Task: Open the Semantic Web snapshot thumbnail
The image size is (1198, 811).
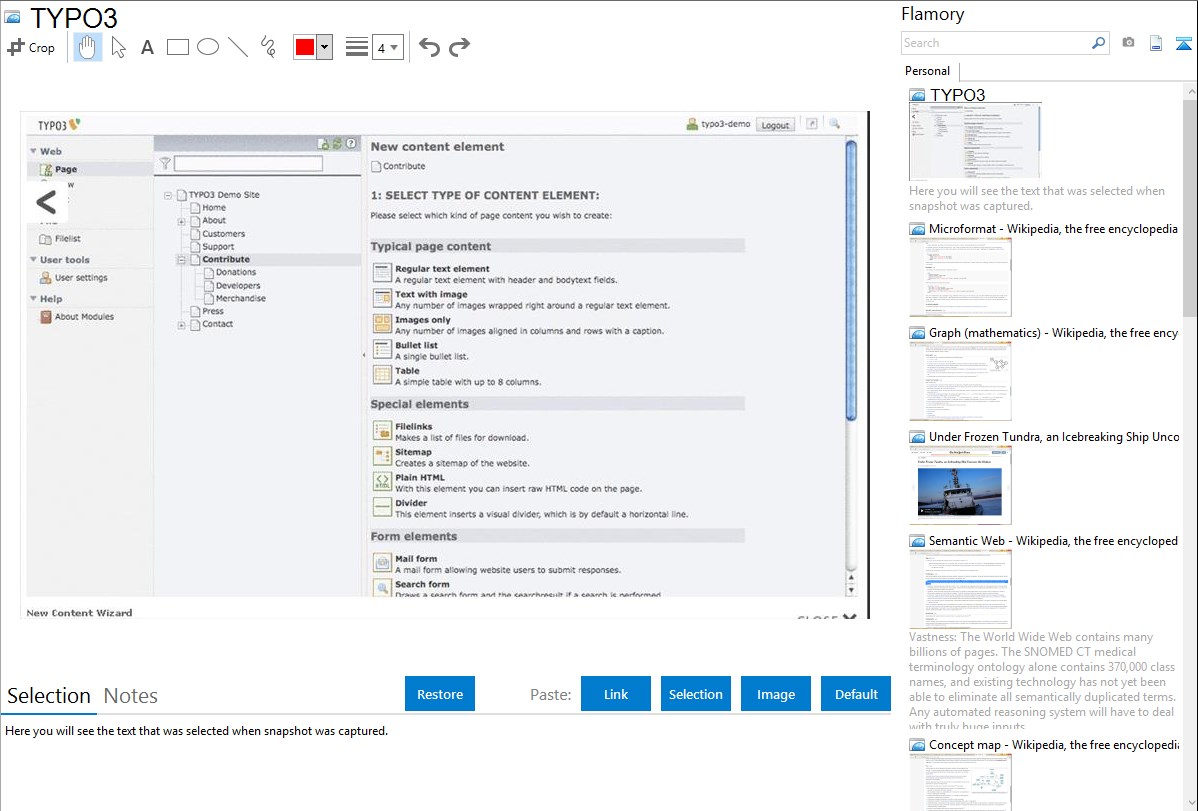Action: pos(960,589)
